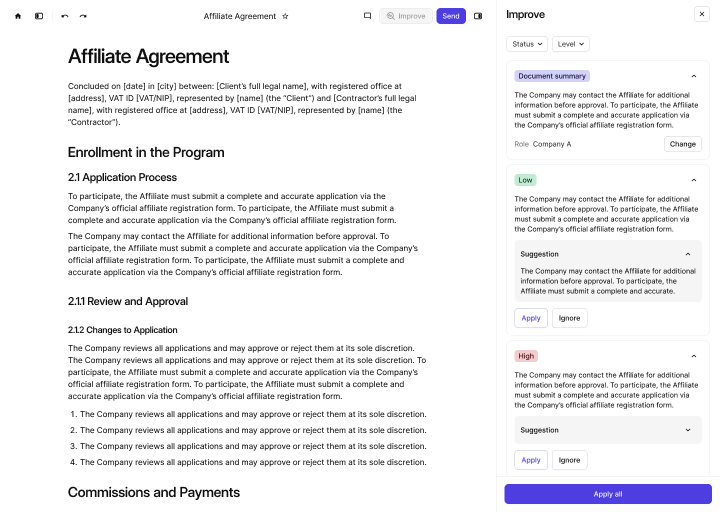Expand the Suggestion in High card
Image resolution: width=720 pixels, height=512 pixels.
(688, 430)
